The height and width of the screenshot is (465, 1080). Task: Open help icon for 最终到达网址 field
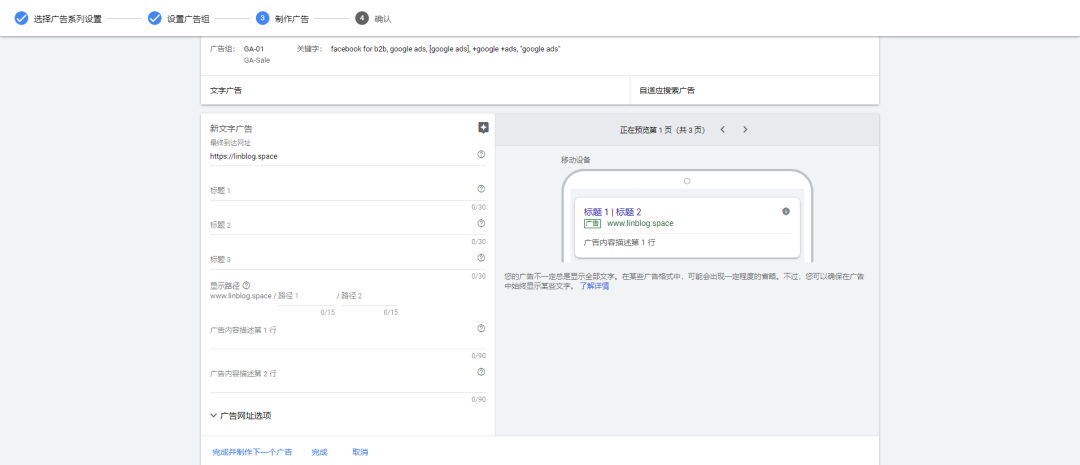(481, 154)
